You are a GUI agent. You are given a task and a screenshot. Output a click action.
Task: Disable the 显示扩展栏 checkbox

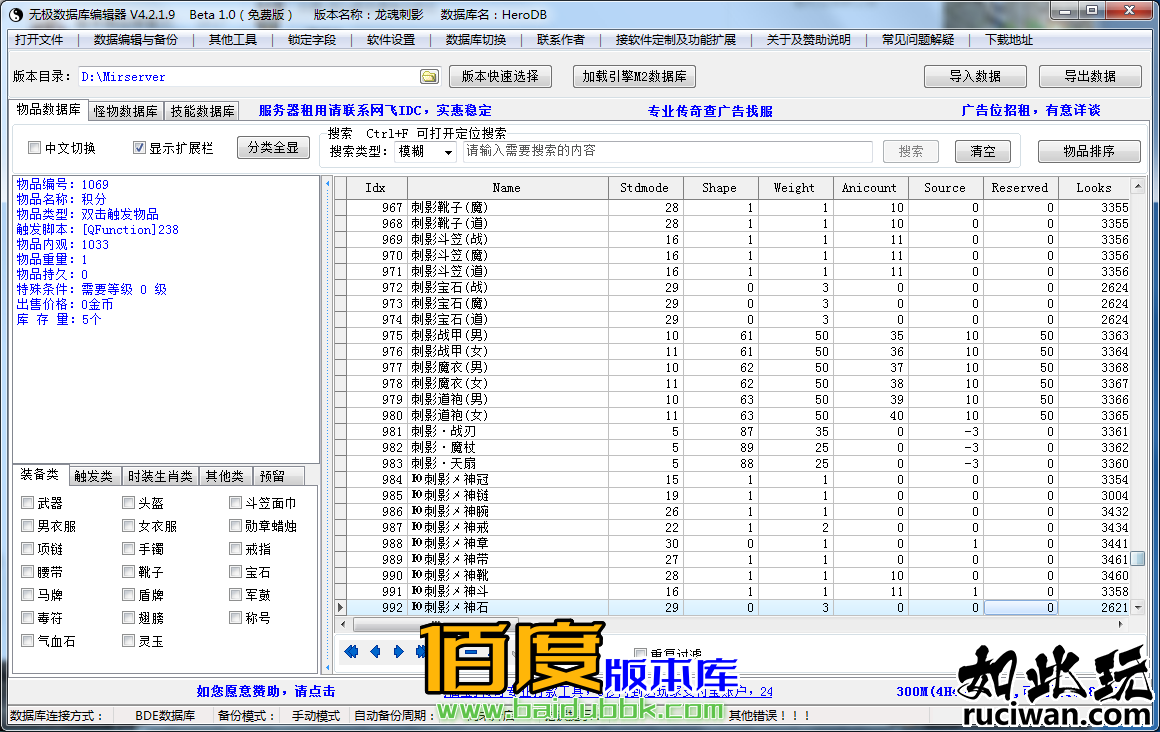pos(140,147)
